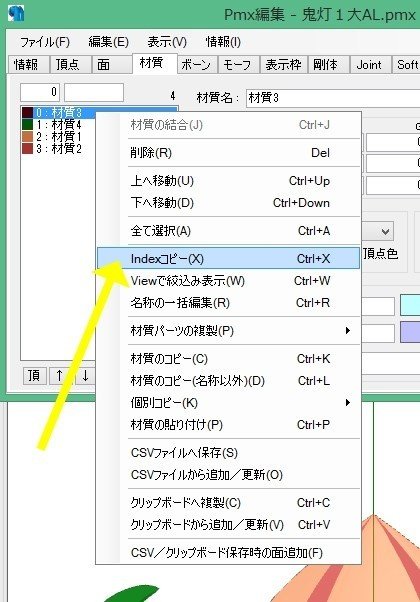Switch to the 表示枠 tab

pyautogui.click(x=283, y=64)
